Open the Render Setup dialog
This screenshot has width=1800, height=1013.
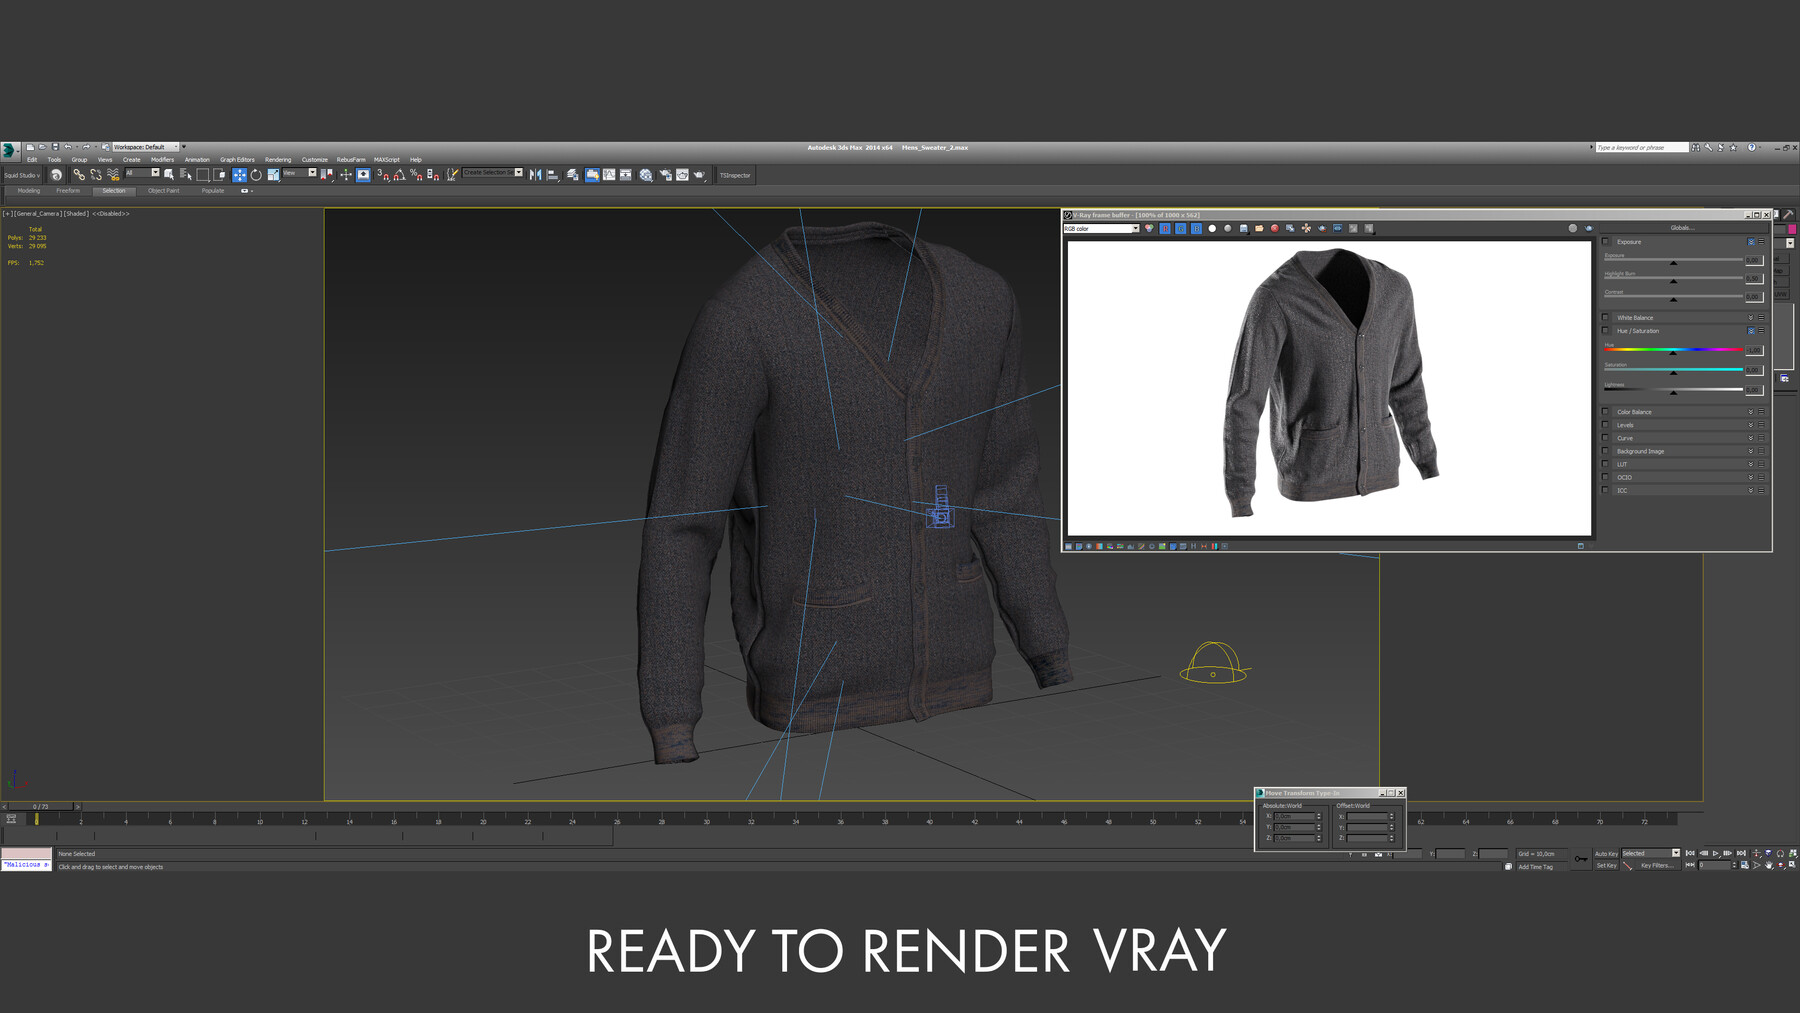[x=665, y=175]
